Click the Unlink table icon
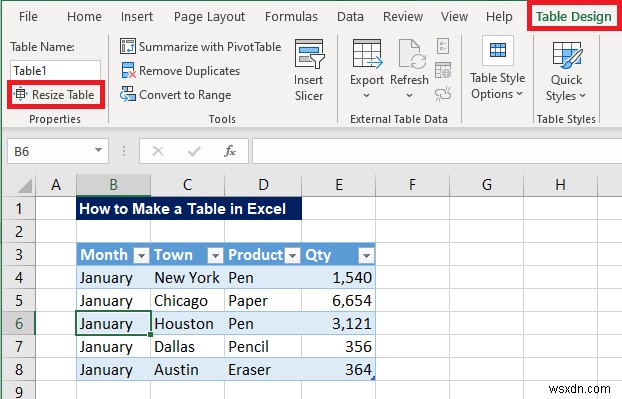This screenshot has width=622, height=399. 443,94
